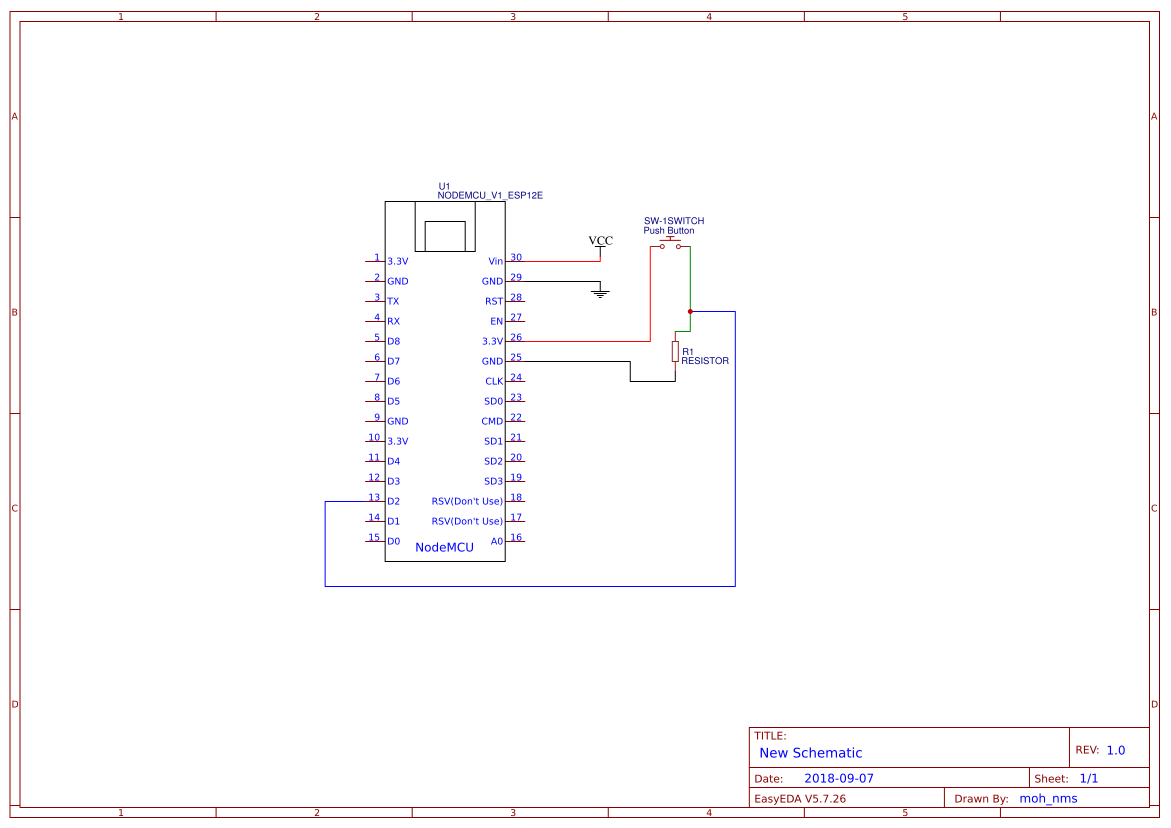
Task: Click the R1 designator text
Action: [x=688, y=352]
